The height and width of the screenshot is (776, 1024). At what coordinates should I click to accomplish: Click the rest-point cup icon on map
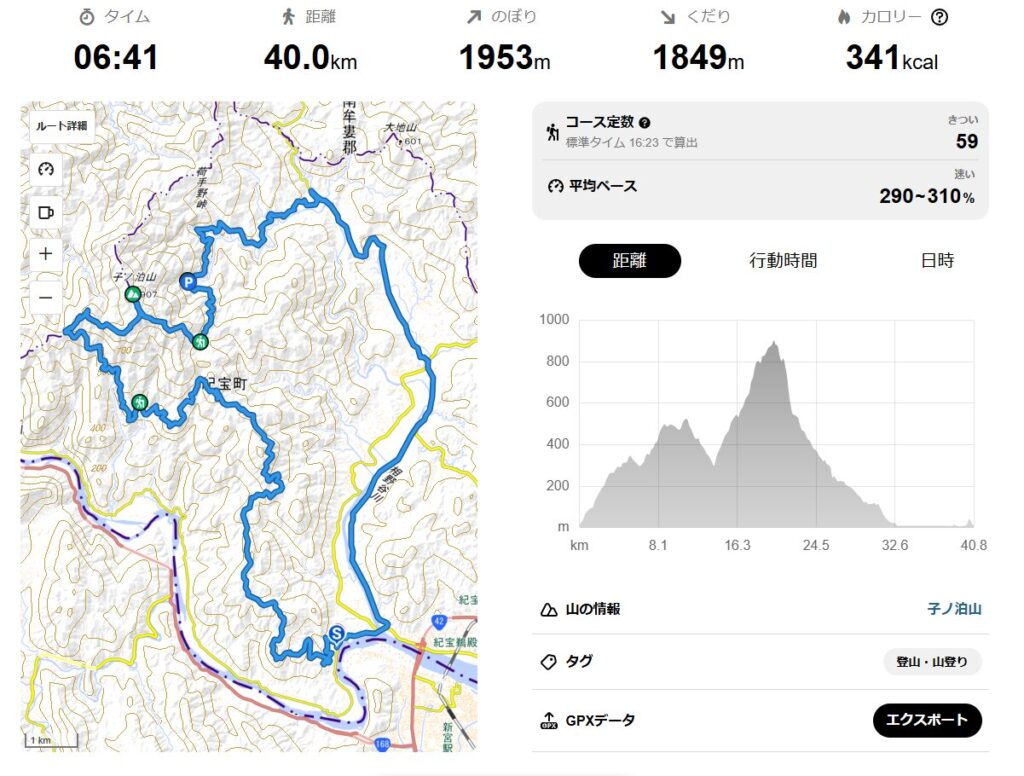coord(45,211)
